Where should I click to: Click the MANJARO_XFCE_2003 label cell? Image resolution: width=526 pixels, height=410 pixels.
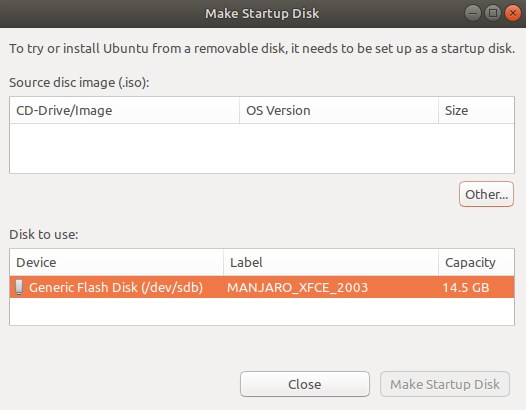298,288
